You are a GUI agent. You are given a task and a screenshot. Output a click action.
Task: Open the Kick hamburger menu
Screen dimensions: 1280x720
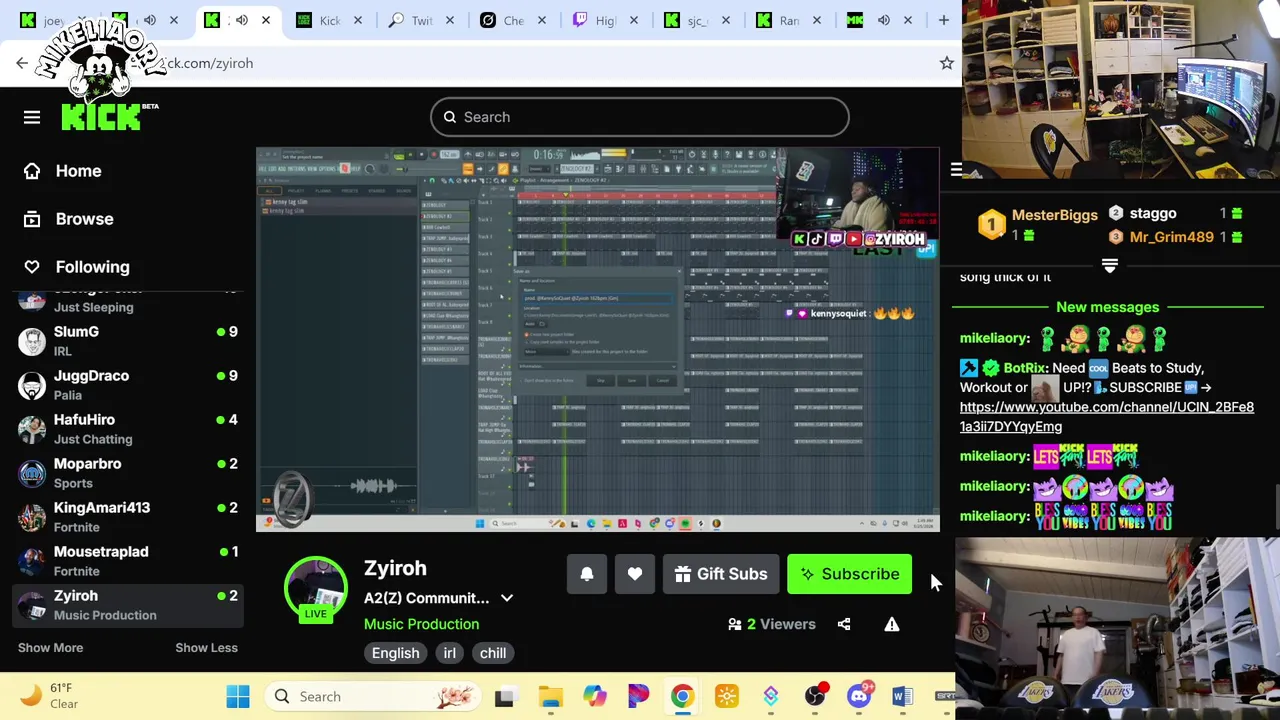32,117
